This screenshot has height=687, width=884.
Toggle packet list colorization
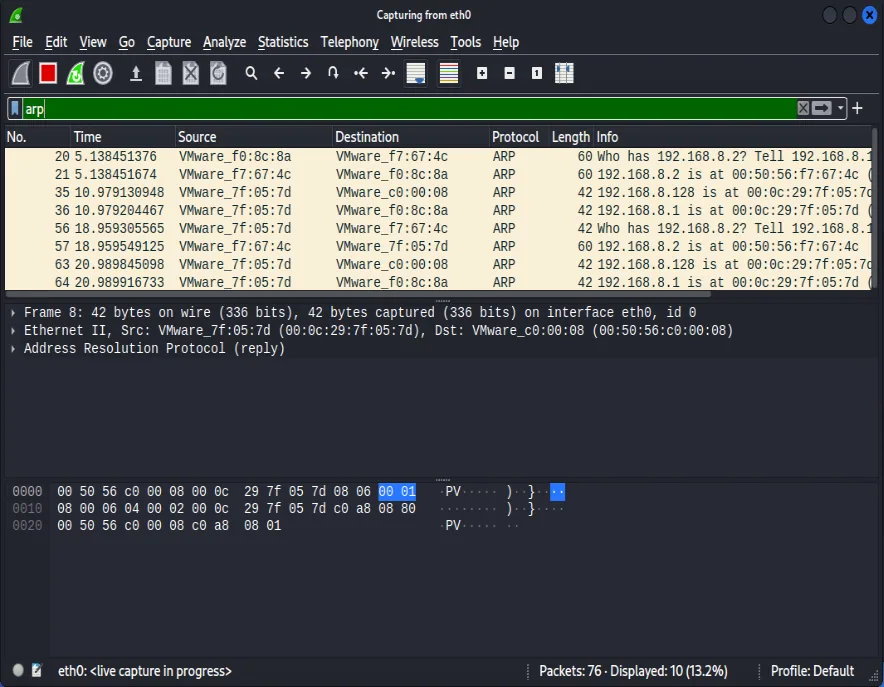click(x=449, y=73)
